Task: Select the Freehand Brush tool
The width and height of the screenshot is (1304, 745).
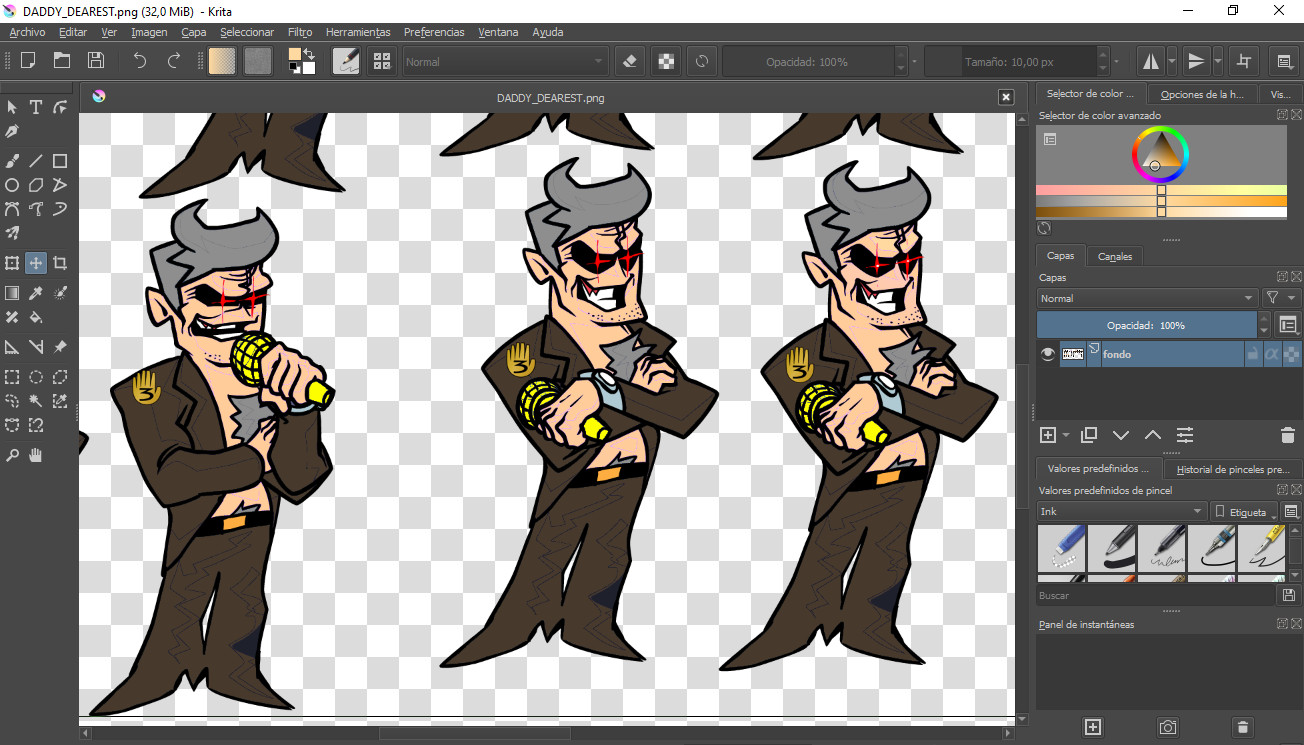Action: coord(12,161)
